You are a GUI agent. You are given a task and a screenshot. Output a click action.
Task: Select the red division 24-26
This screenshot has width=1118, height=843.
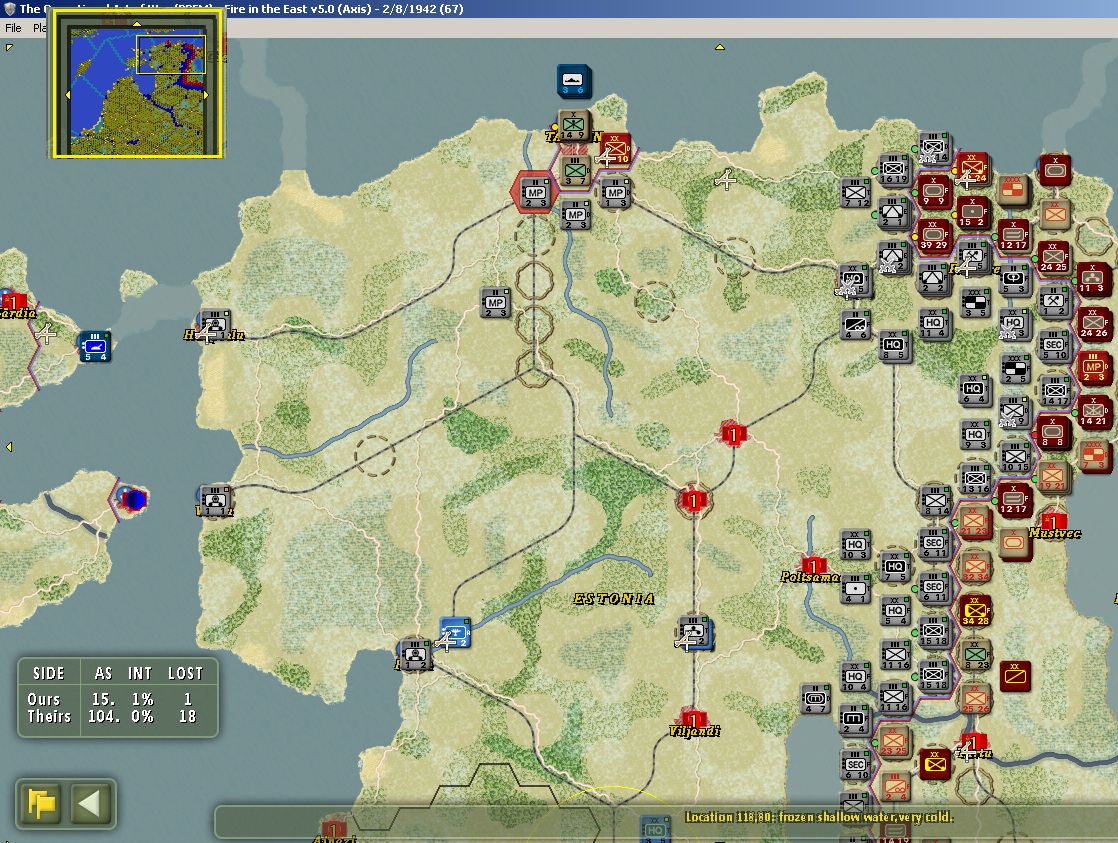pyautogui.click(x=1093, y=325)
